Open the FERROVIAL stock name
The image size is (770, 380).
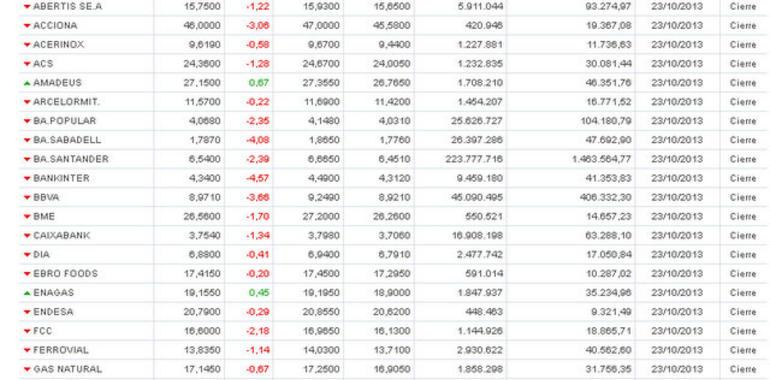[61, 350]
